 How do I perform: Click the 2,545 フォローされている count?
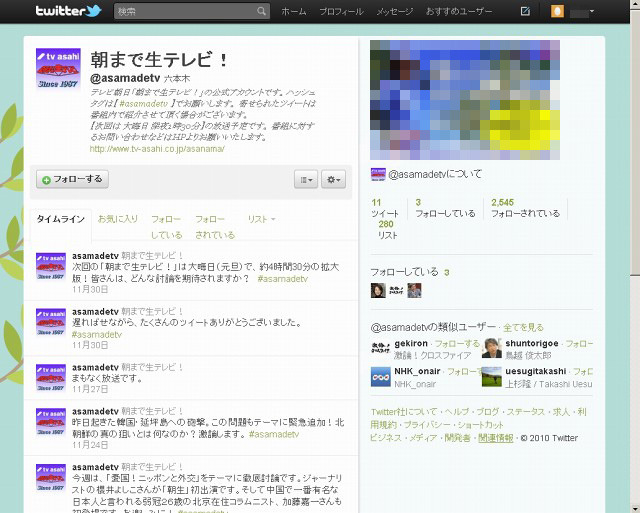[525, 208]
